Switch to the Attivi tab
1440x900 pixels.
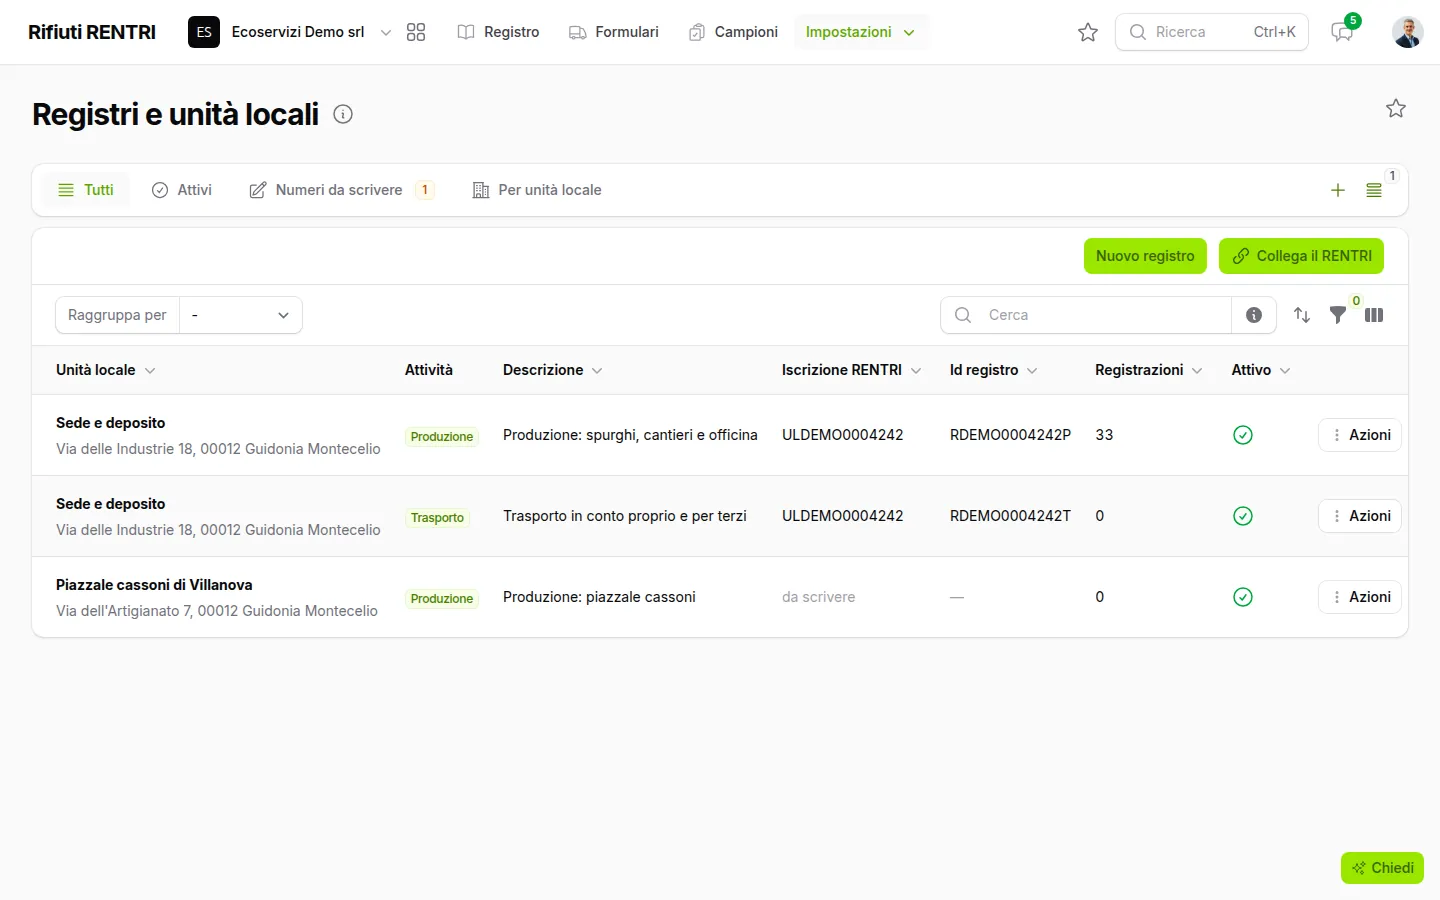(x=182, y=190)
